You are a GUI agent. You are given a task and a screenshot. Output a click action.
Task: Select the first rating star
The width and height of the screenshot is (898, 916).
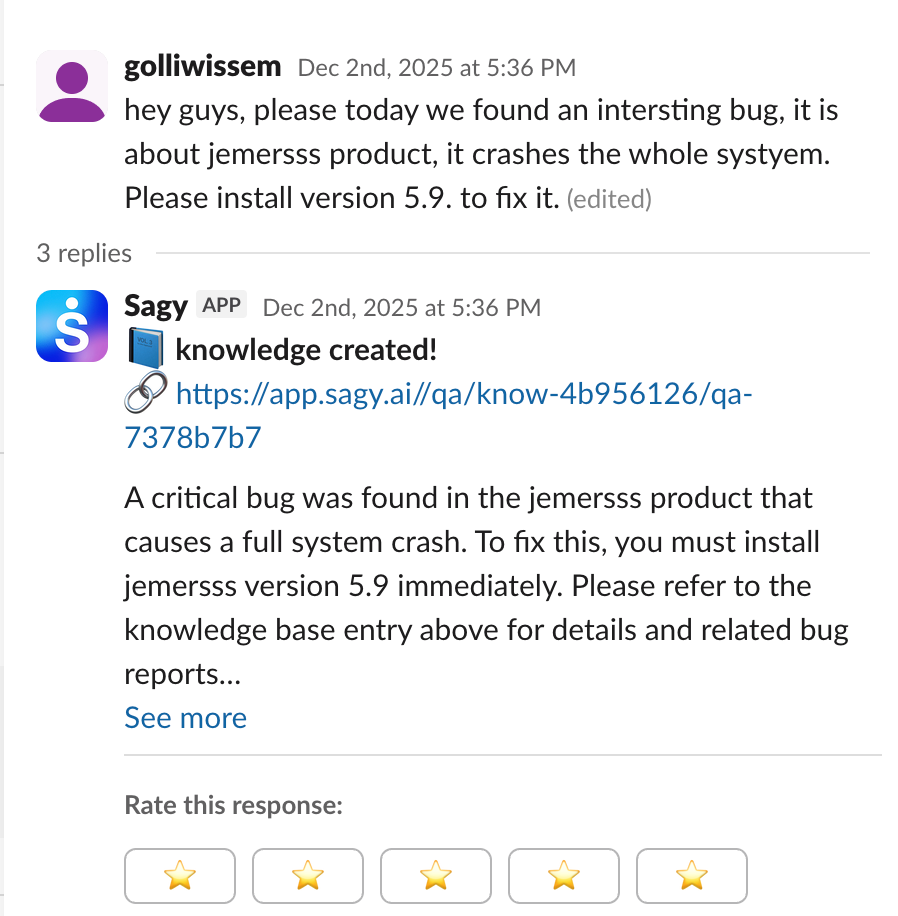coord(179,876)
